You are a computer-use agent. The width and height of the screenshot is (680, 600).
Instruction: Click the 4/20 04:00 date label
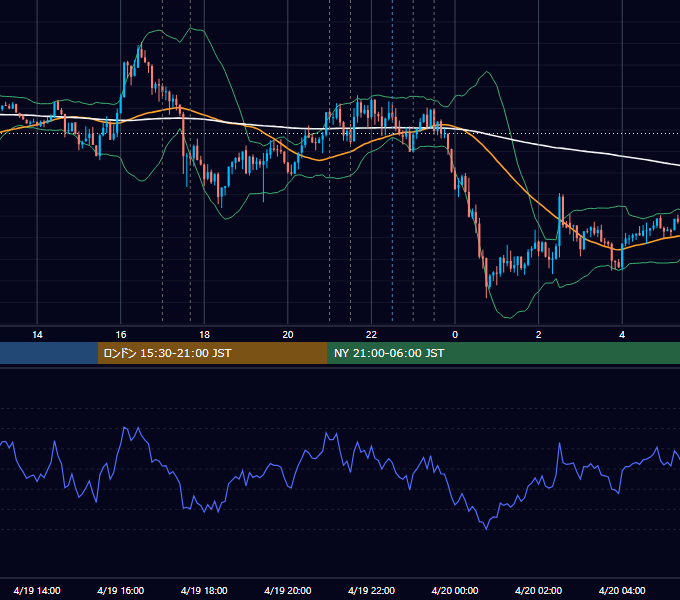coord(622,590)
